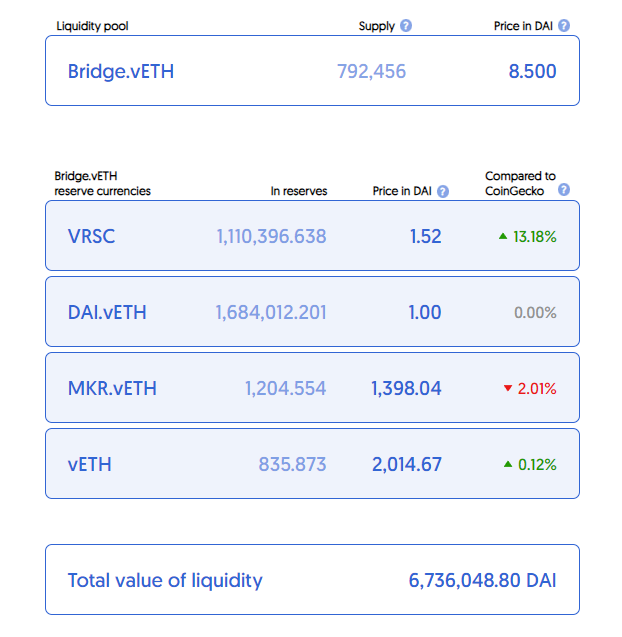Image resolution: width=622 pixels, height=637 pixels.
Task: Click help icon next to Compared to CoinGecko
Action: click(563, 189)
